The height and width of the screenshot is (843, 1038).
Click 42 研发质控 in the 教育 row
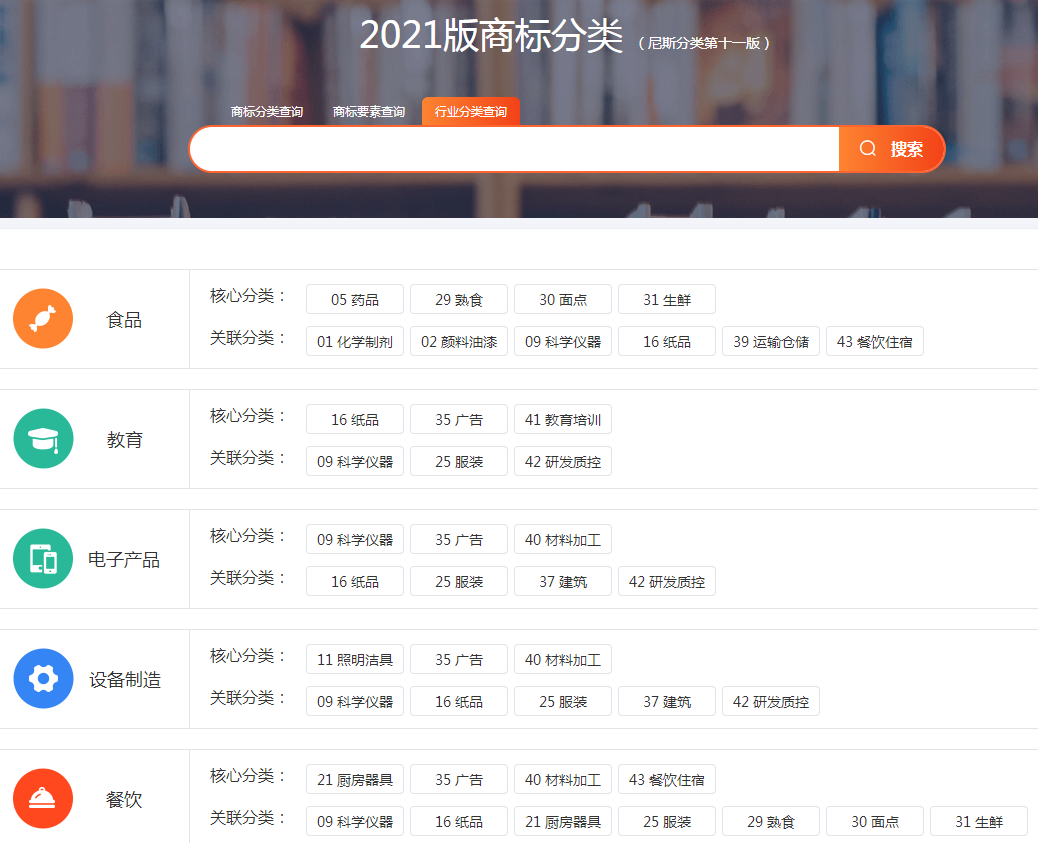point(563,462)
